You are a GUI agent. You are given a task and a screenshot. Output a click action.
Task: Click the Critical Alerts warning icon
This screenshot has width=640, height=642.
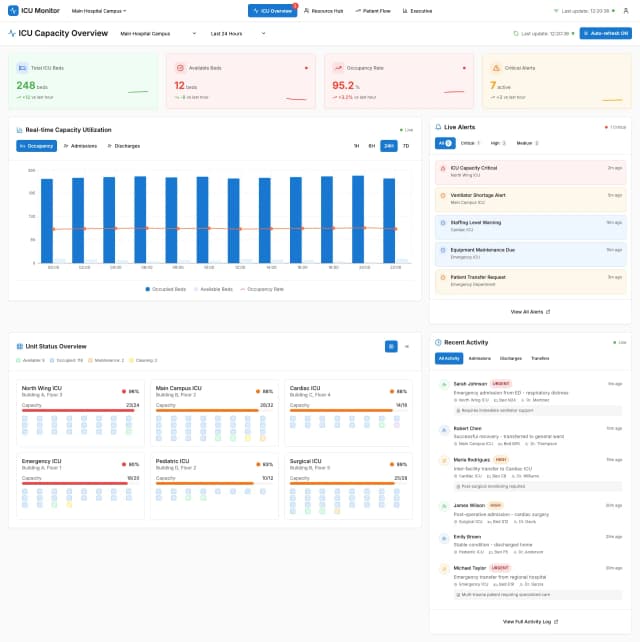[x=496, y=68]
